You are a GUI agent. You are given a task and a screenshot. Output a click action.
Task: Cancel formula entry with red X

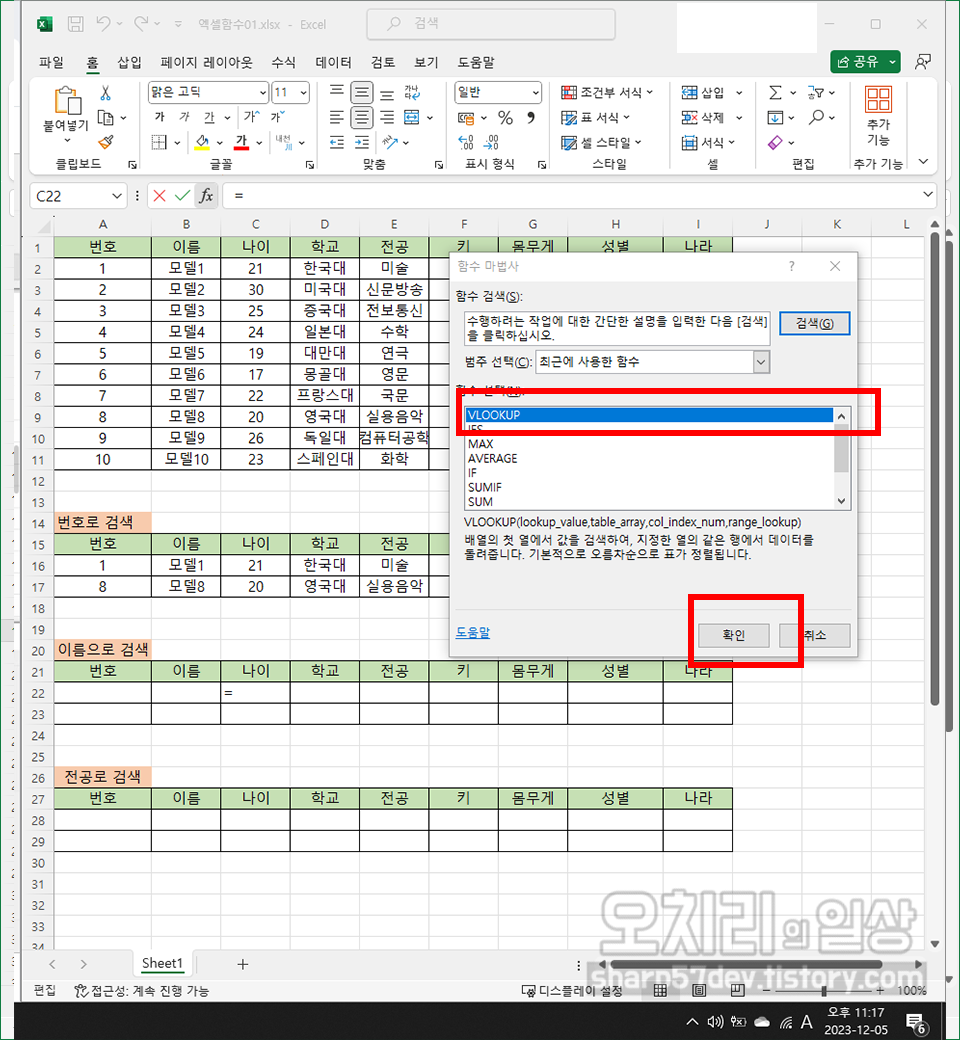[x=159, y=196]
